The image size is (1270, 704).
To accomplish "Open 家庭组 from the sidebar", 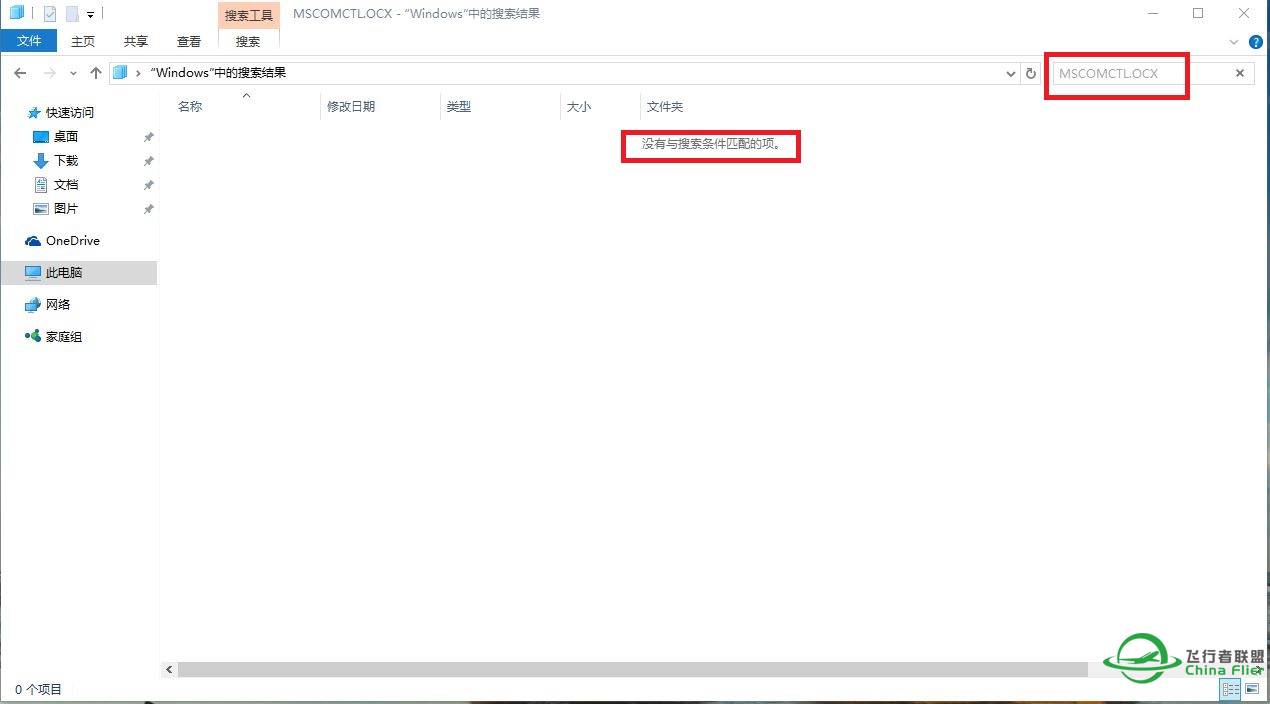I will [x=62, y=336].
